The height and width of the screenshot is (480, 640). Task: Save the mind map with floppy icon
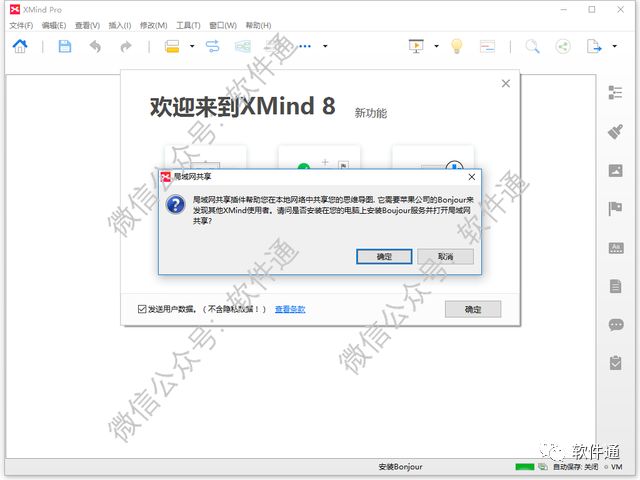pos(64,46)
